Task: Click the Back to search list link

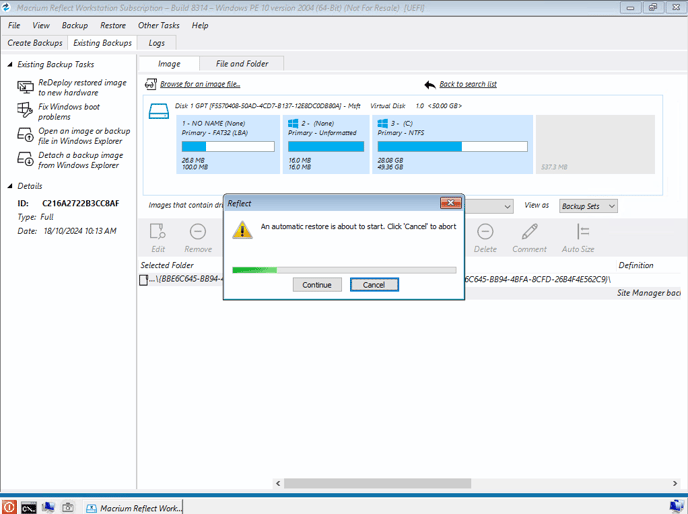Action: pos(468,84)
